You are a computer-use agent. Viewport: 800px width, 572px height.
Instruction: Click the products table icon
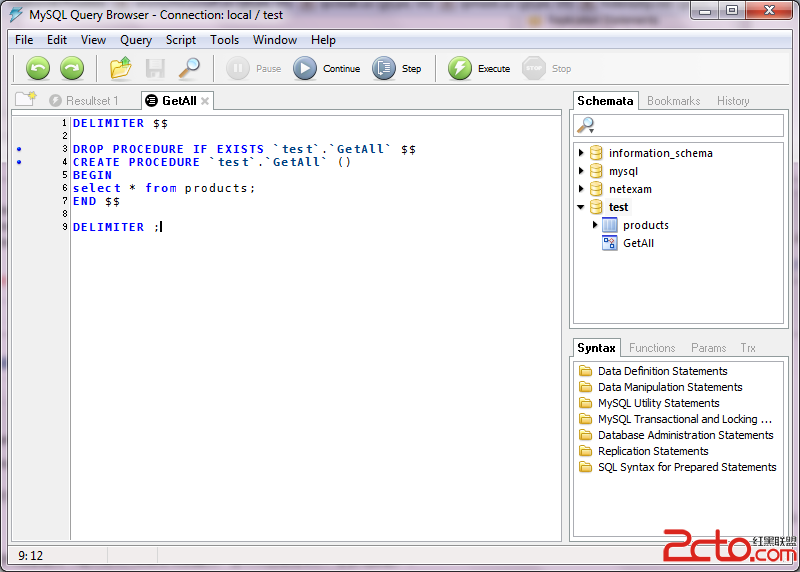click(610, 225)
